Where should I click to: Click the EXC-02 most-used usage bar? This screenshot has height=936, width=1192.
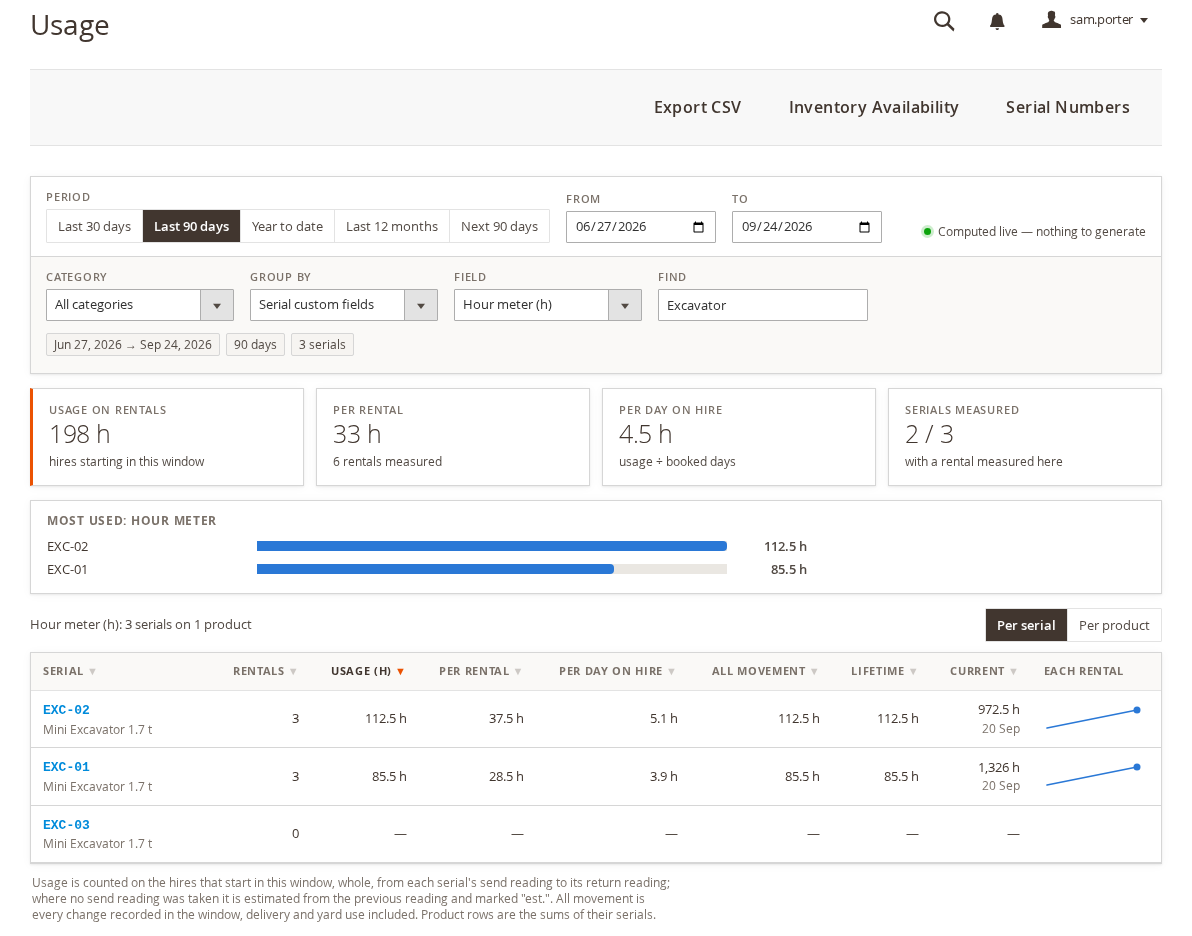(492, 546)
